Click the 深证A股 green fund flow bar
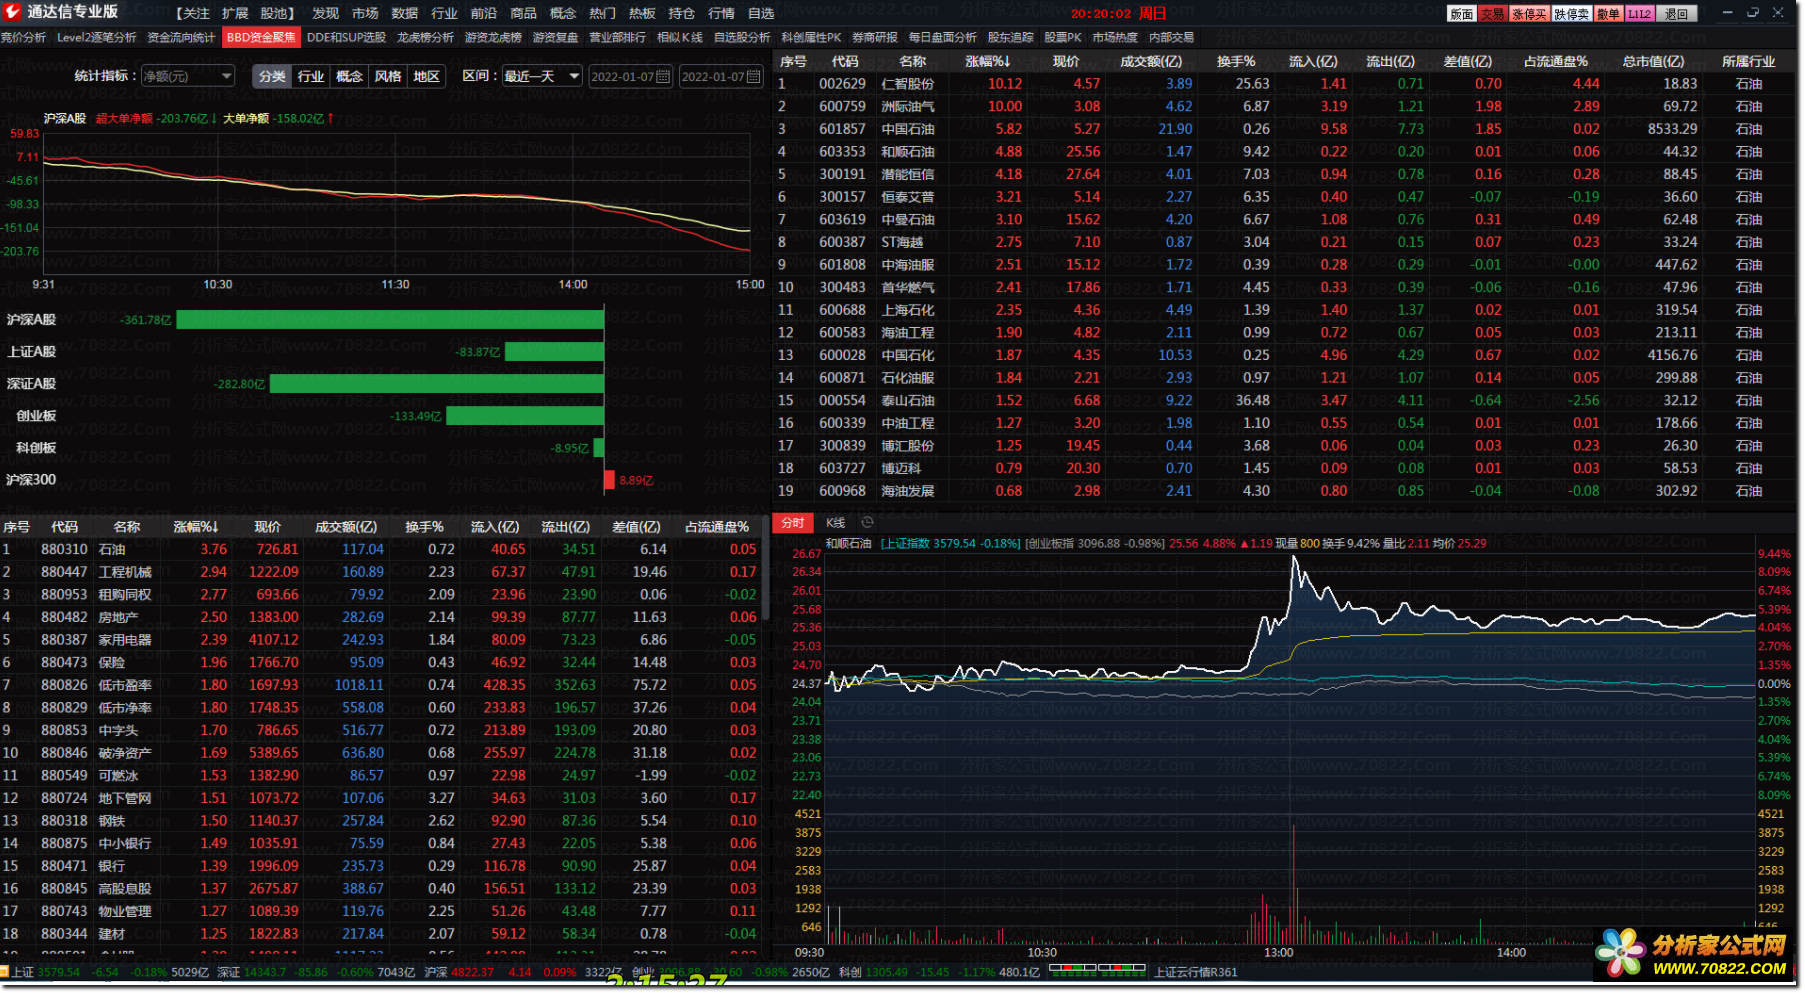Screen dimensions: 1805x993 (x=437, y=383)
